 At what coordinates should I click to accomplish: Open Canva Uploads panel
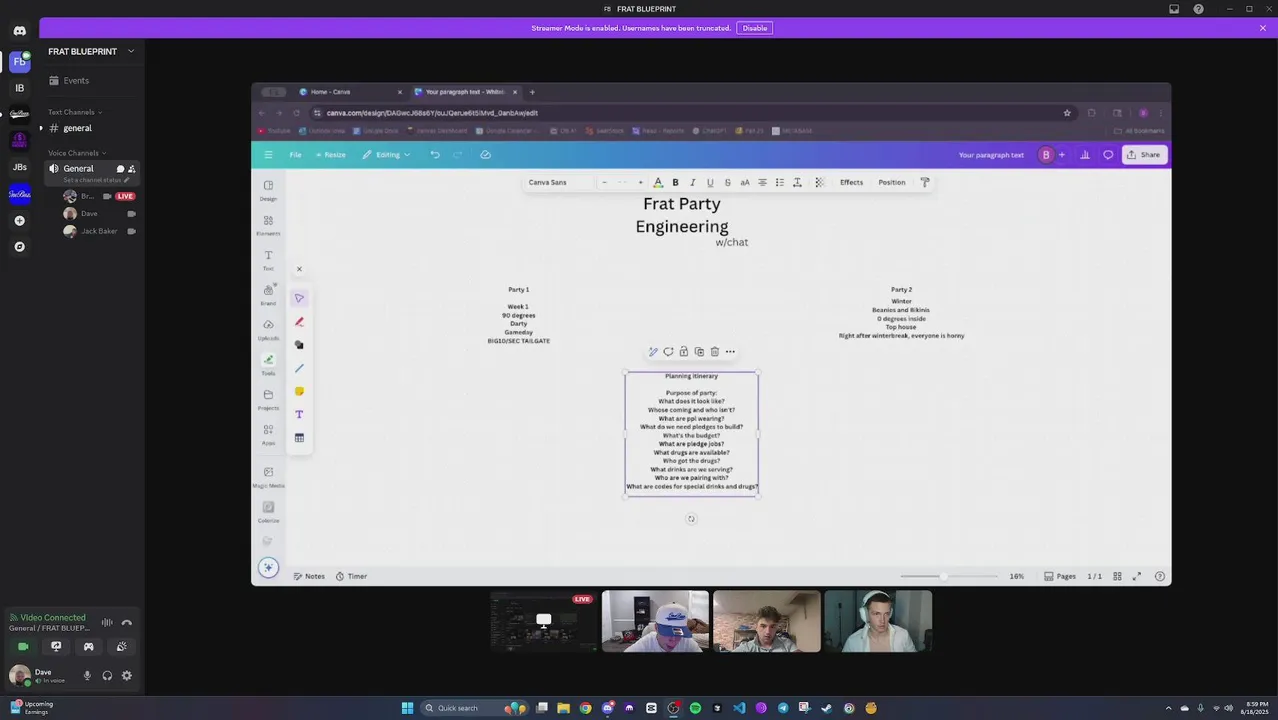coord(268,329)
